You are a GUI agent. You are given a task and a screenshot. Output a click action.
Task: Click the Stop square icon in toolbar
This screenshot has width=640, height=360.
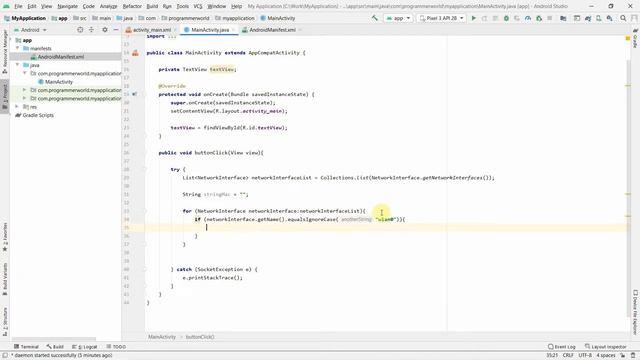pos(550,18)
